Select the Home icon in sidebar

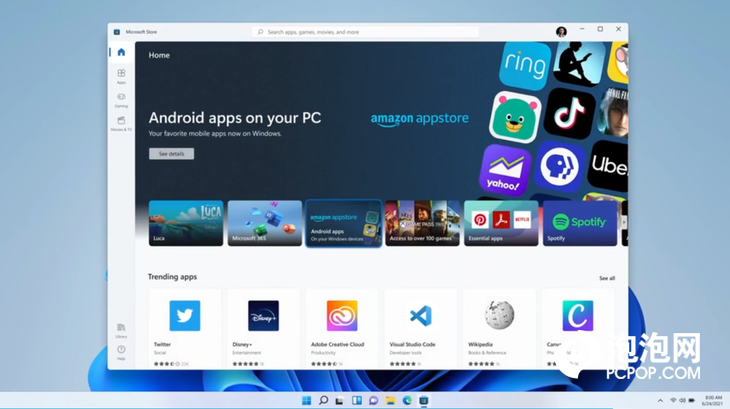point(121,52)
